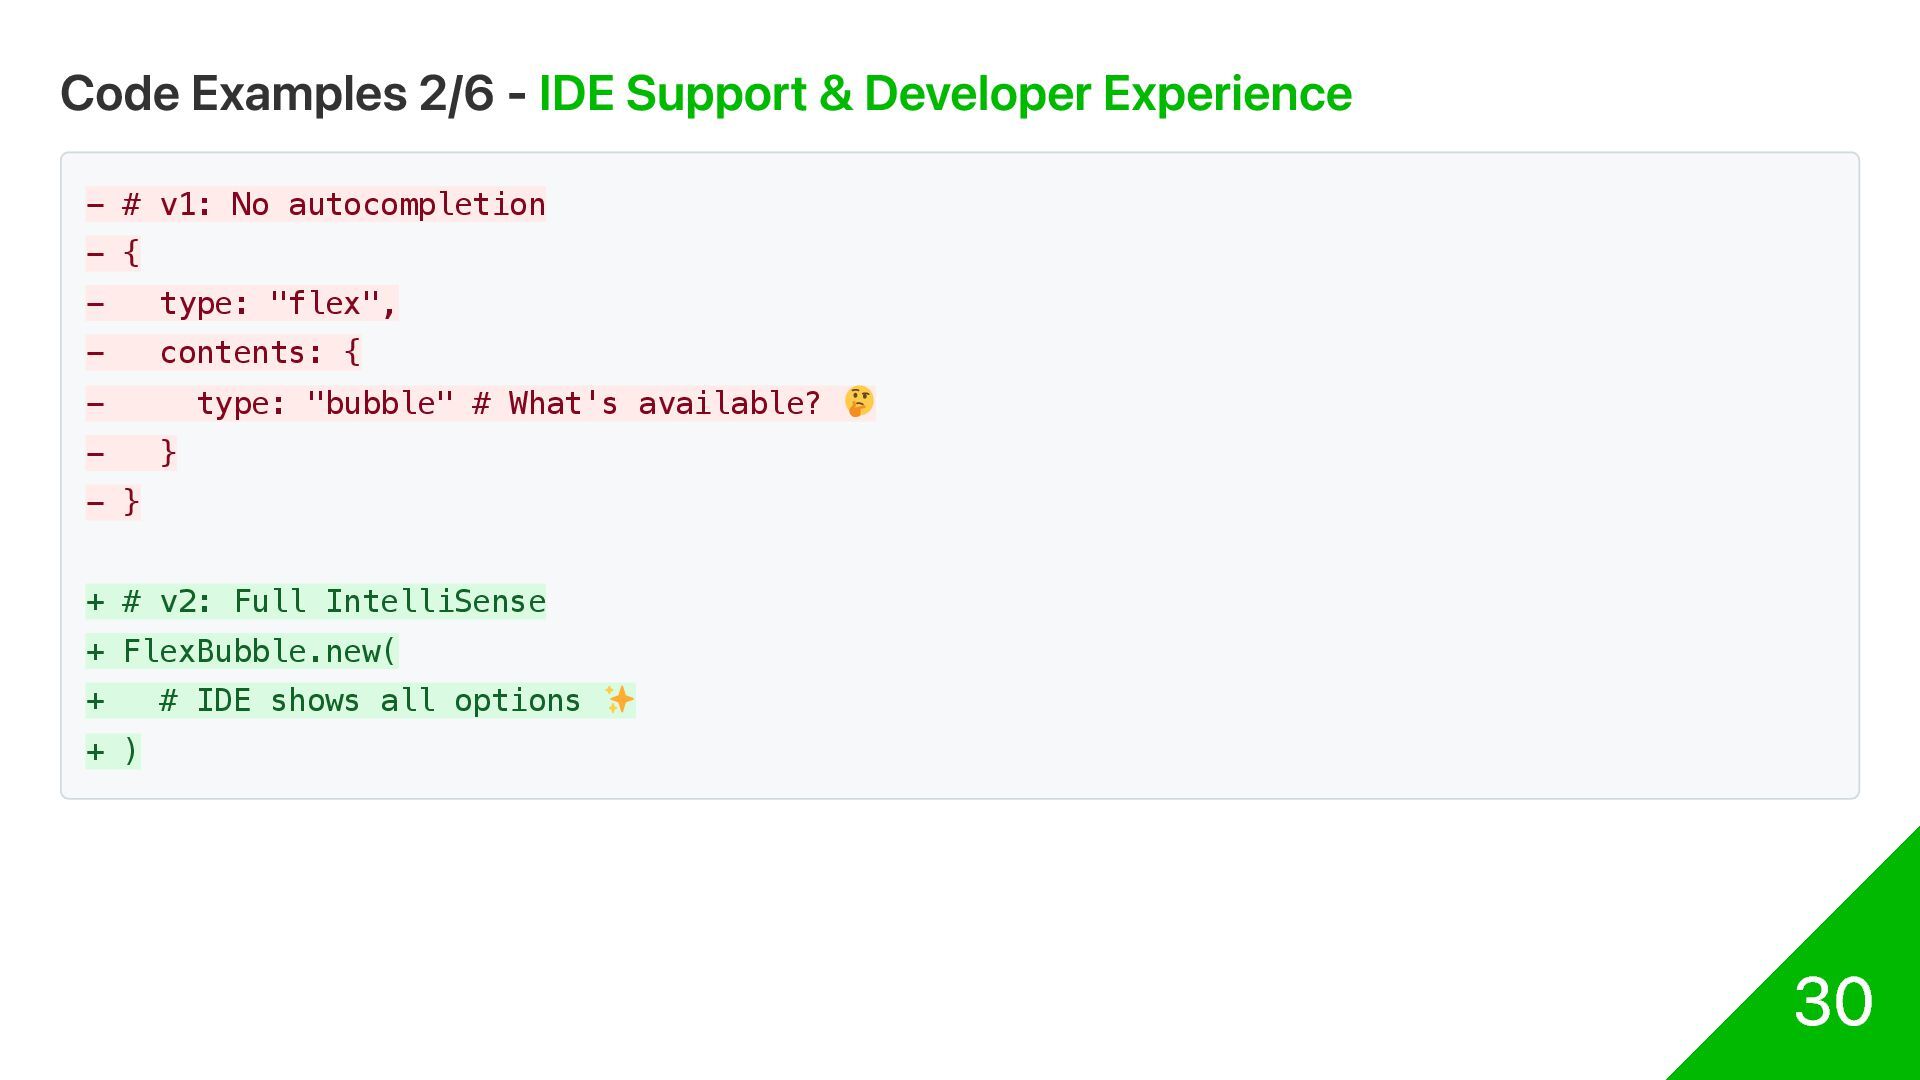Click the removed opening brace line
The height and width of the screenshot is (1080, 1920).
pyautogui.click(x=113, y=254)
